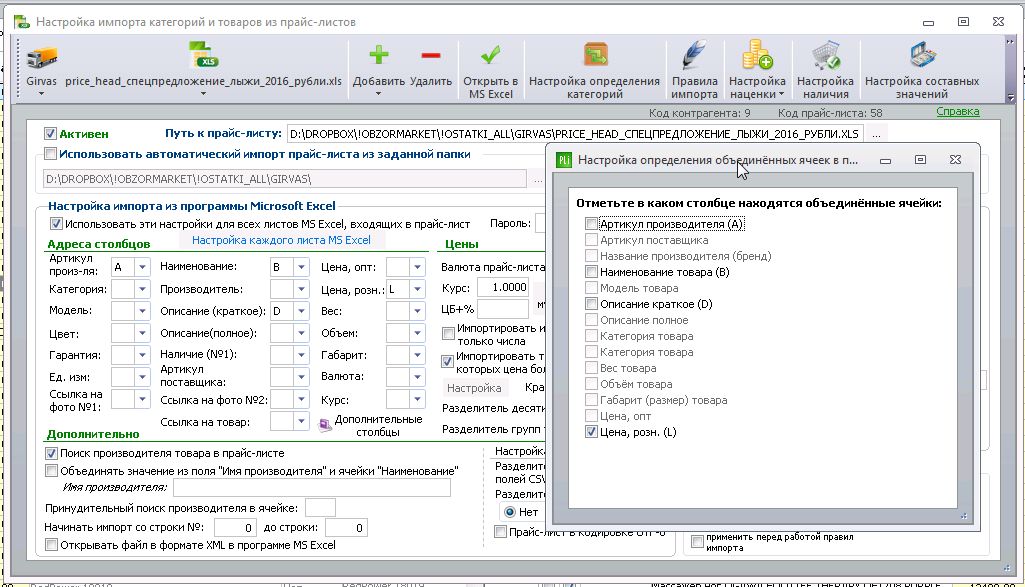This screenshot has height=587, width=1025.
Task: Click the PLi icon in dialog title bar
Action: [563, 160]
